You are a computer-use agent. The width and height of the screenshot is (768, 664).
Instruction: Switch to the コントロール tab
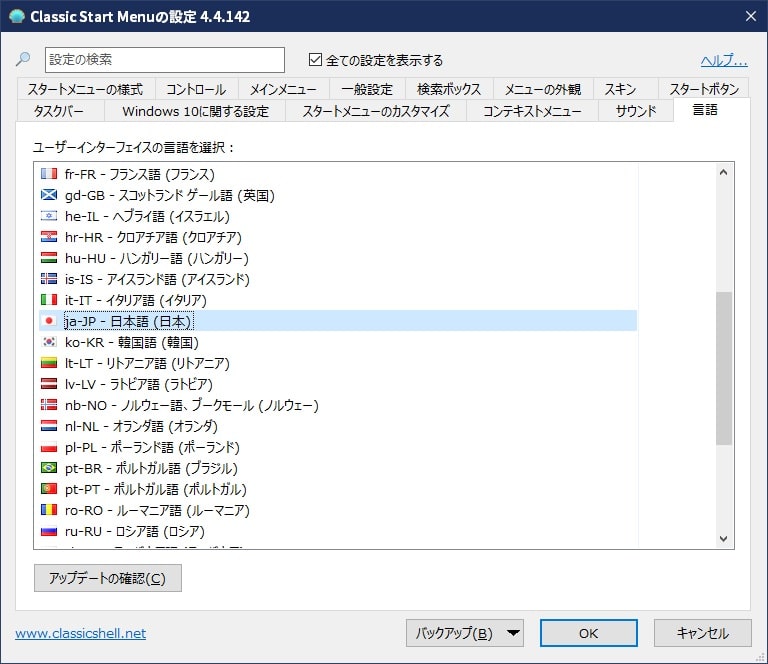coord(196,89)
